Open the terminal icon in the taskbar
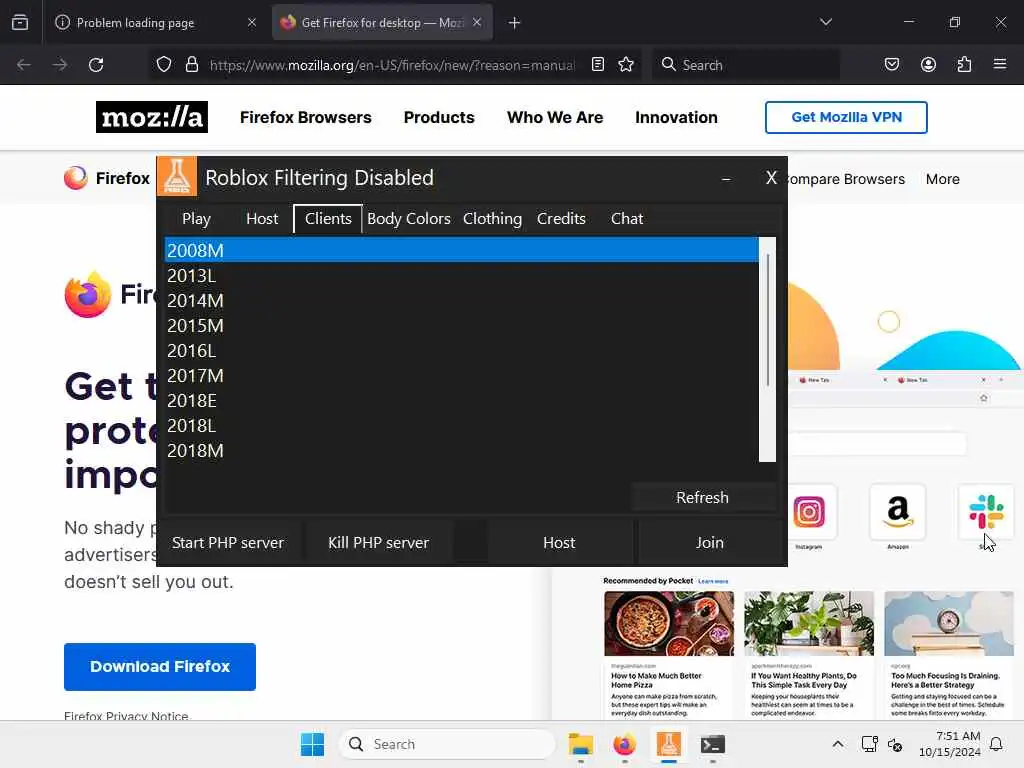 [x=712, y=744]
